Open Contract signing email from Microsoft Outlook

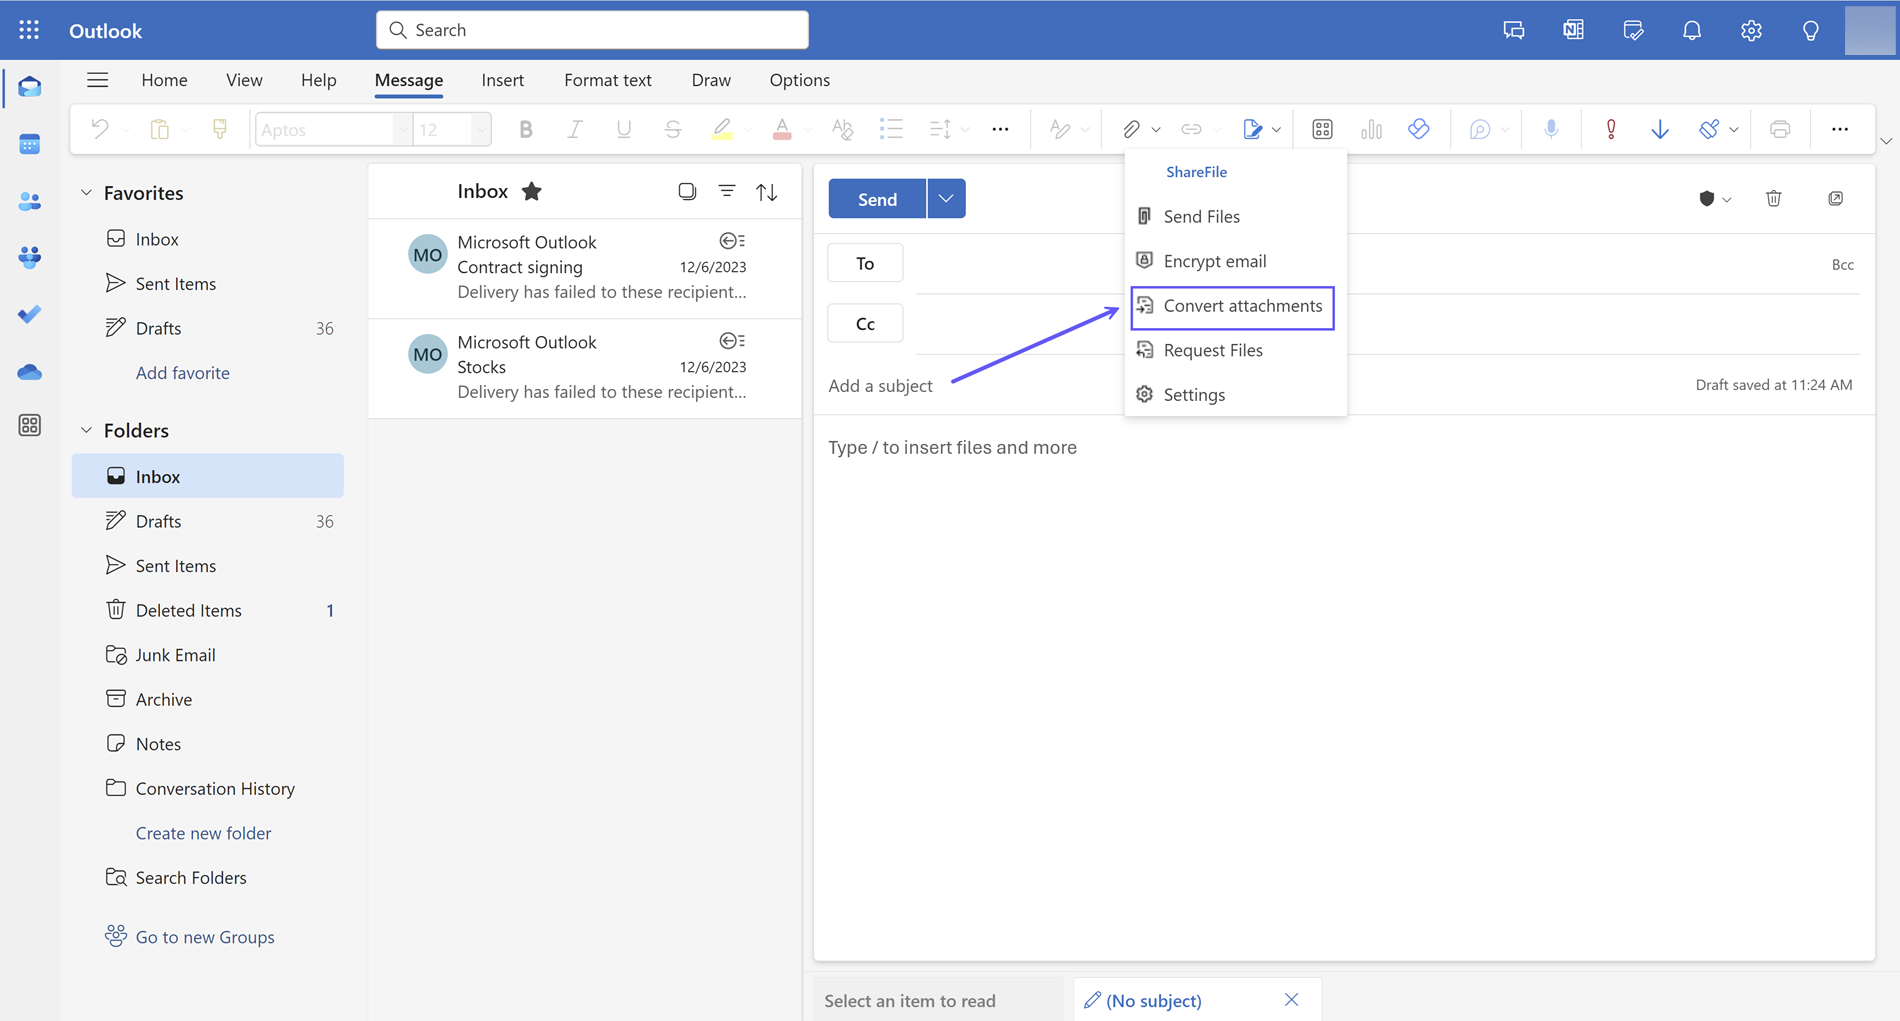tap(585, 267)
